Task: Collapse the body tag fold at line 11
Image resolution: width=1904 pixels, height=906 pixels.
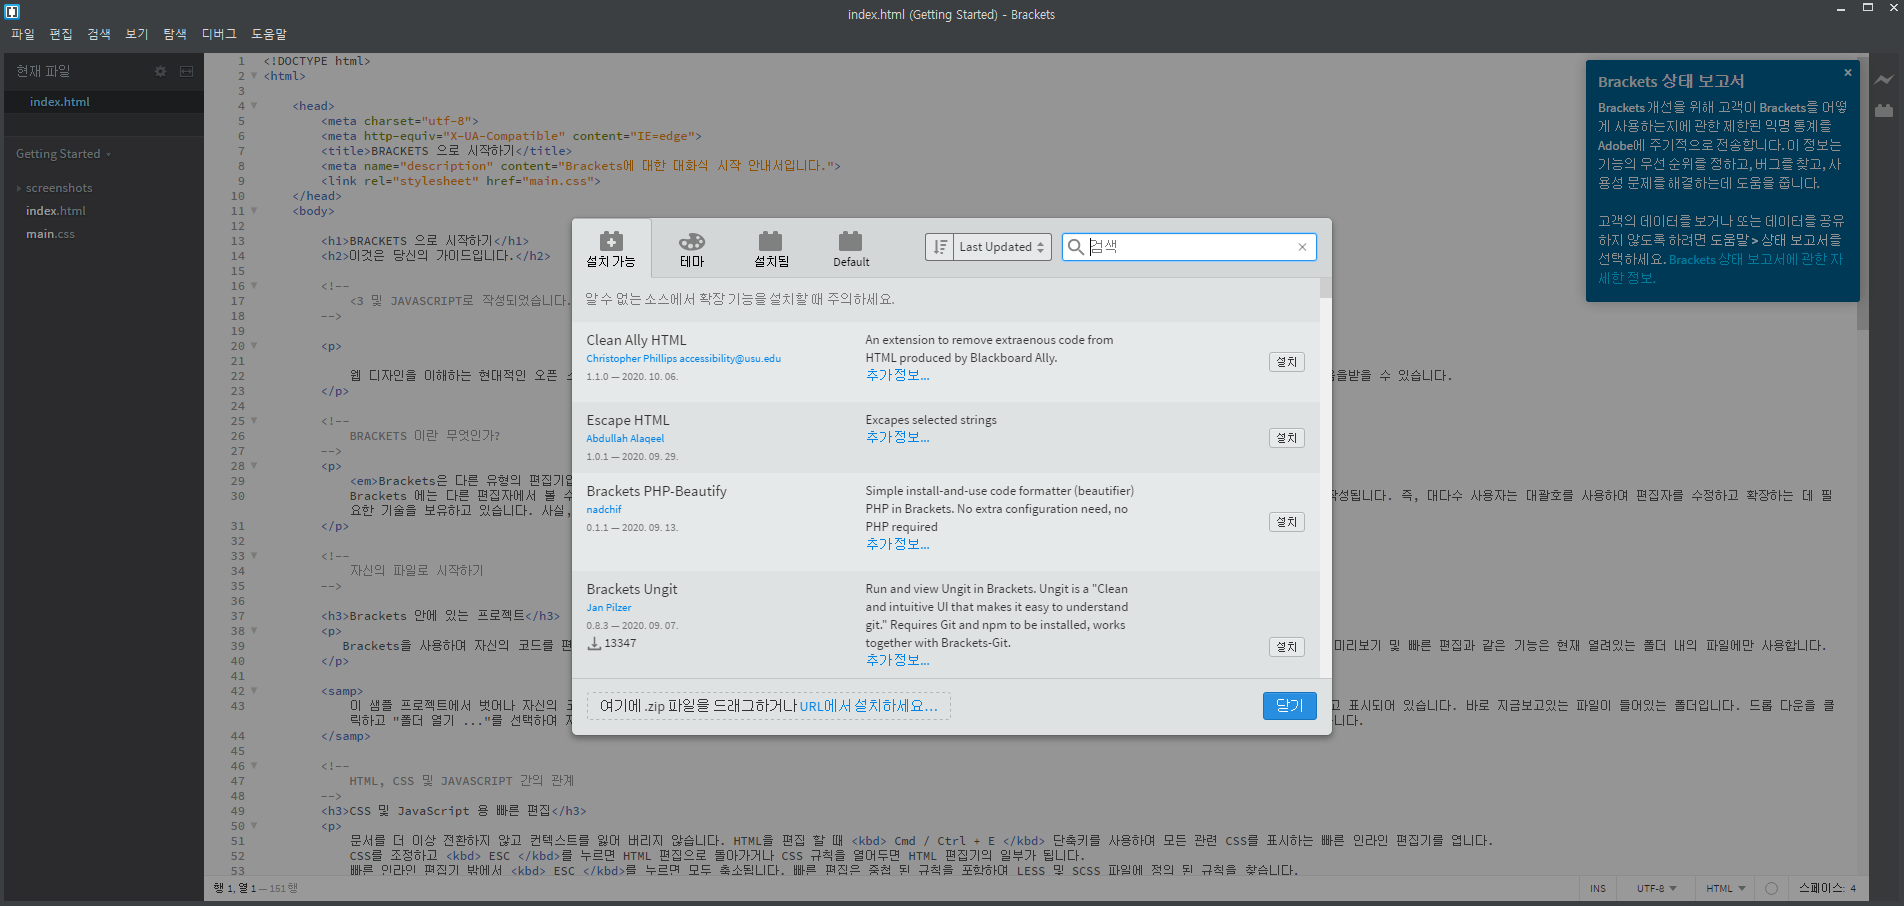Action: (254, 211)
